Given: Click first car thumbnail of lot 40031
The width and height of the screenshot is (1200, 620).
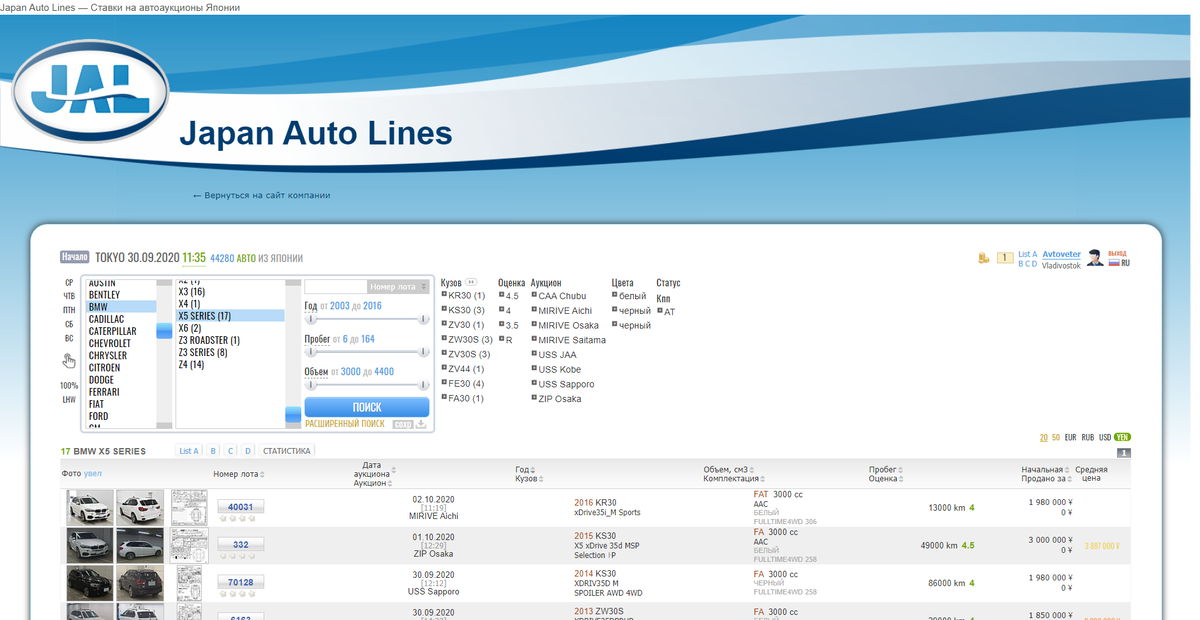Looking at the screenshot, I should coord(89,508).
